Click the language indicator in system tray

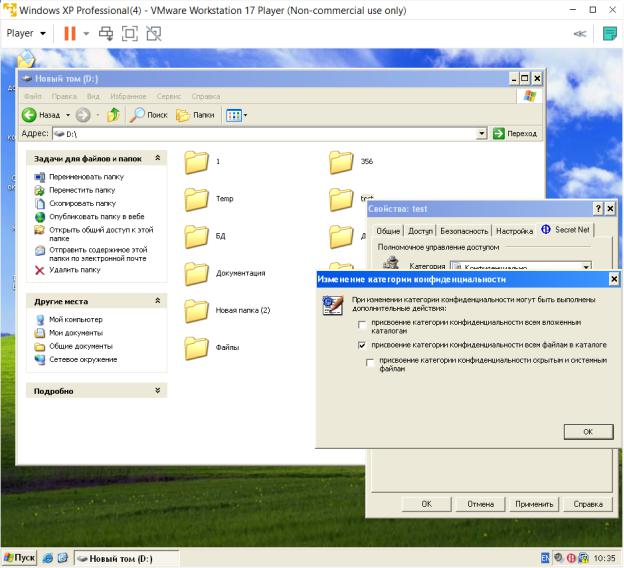[x=545, y=558]
